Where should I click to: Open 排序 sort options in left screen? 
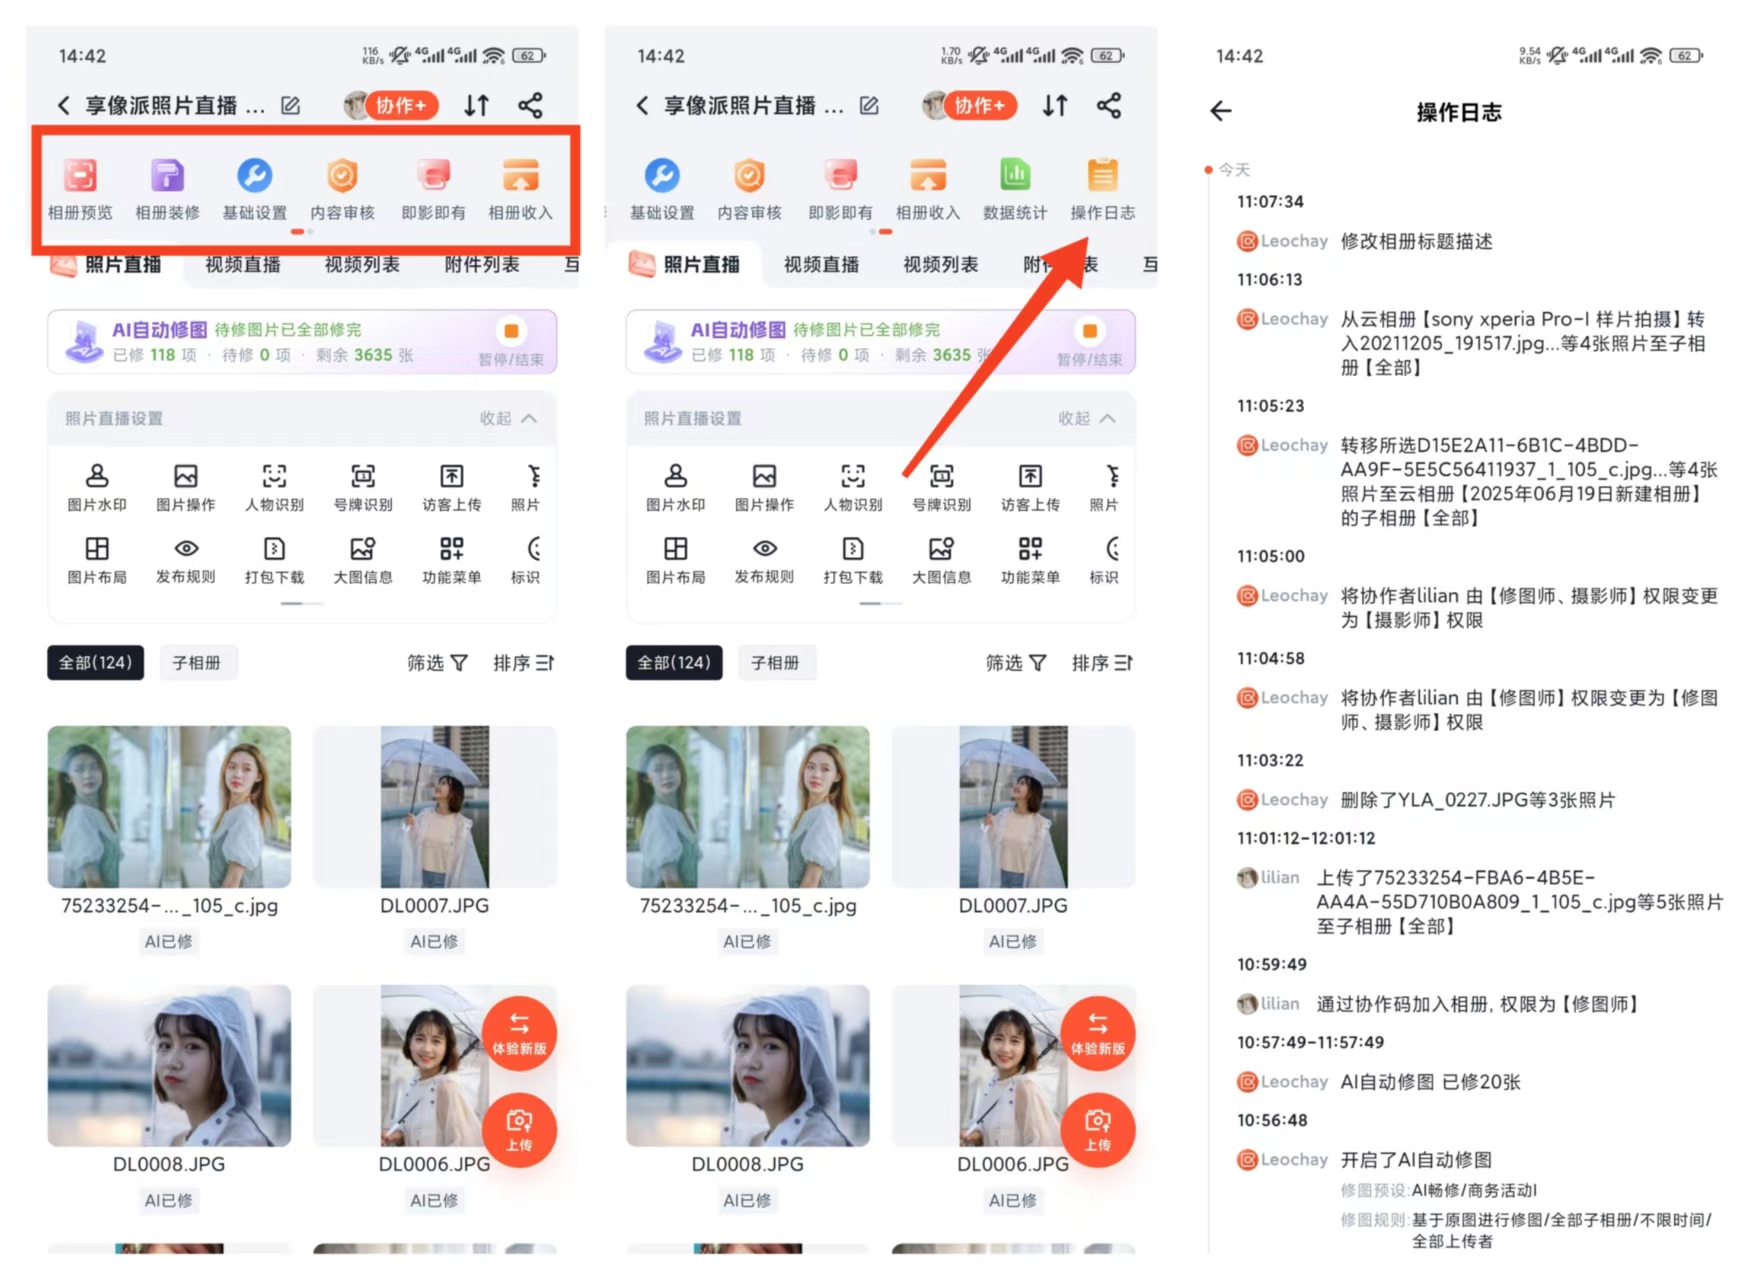click(x=524, y=663)
